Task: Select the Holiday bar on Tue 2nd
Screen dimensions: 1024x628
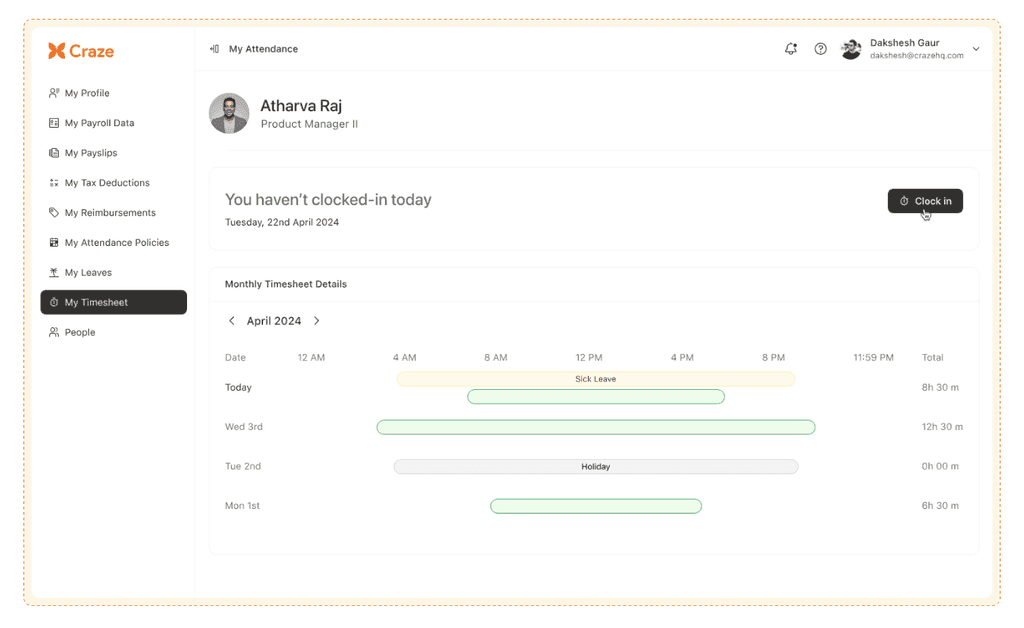Action: click(596, 466)
